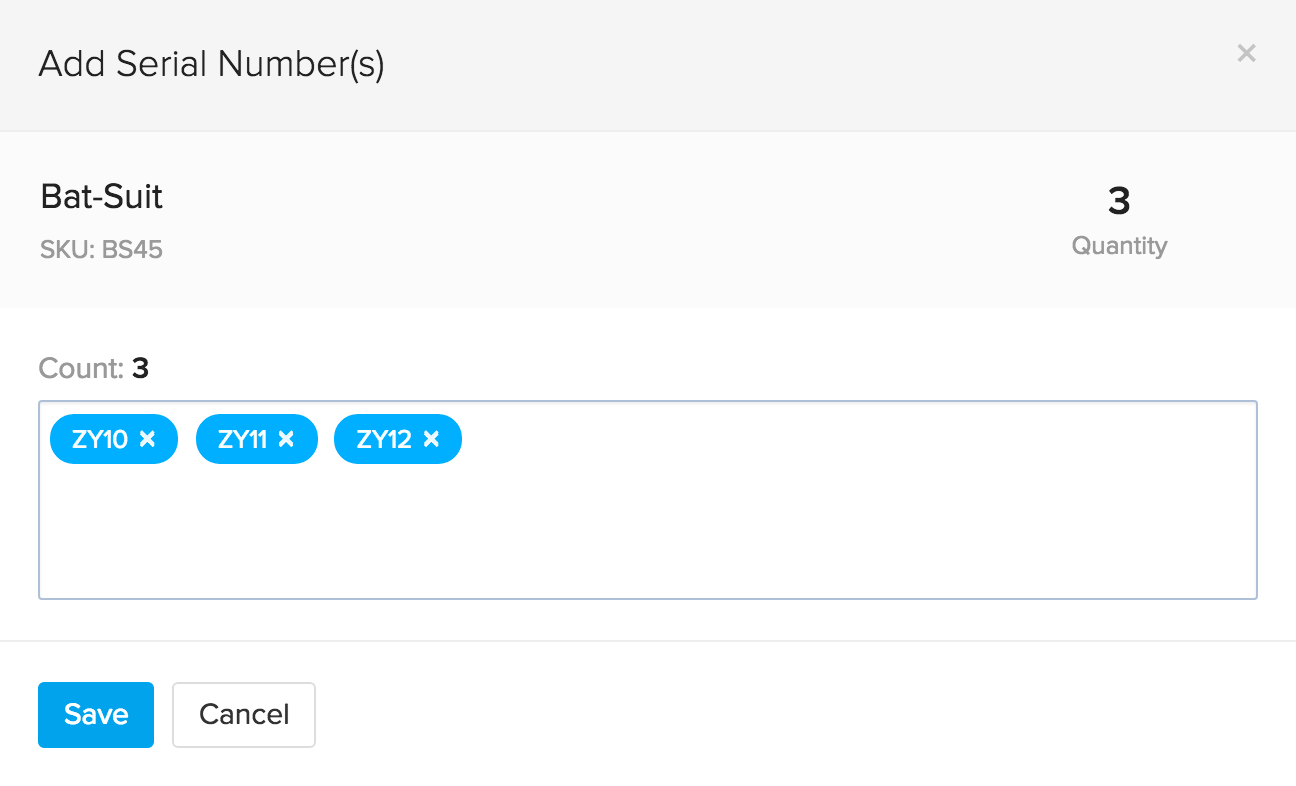Click the Add Serial Number(s) dialog title
The height and width of the screenshot is (786, 1296).
point(211,65)
